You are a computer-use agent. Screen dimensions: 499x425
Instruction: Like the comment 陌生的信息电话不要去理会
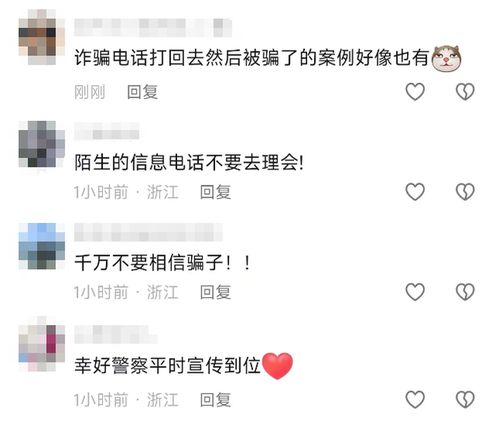point(415,192)
